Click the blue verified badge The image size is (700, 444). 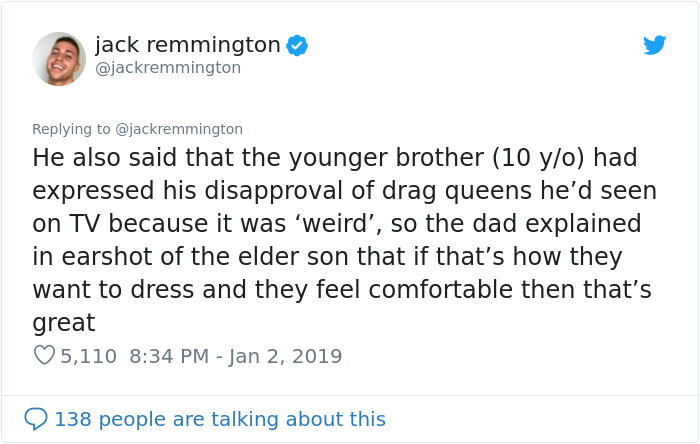[297, 45]
